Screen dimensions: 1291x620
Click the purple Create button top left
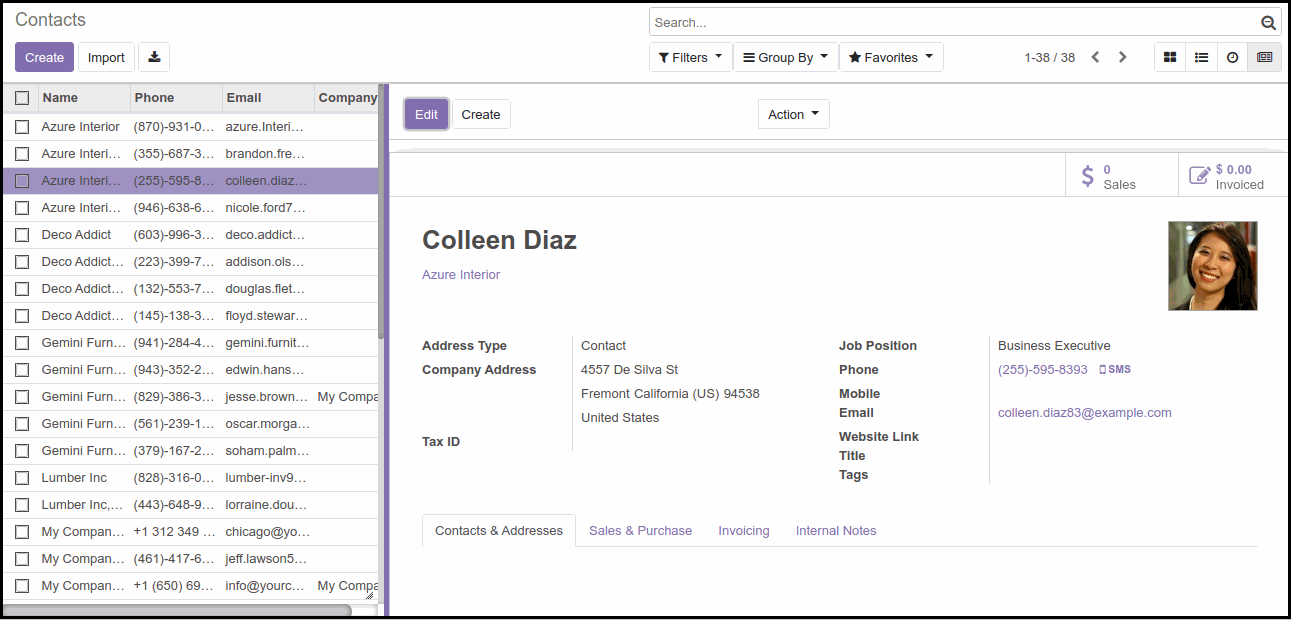tap(44, 57)
